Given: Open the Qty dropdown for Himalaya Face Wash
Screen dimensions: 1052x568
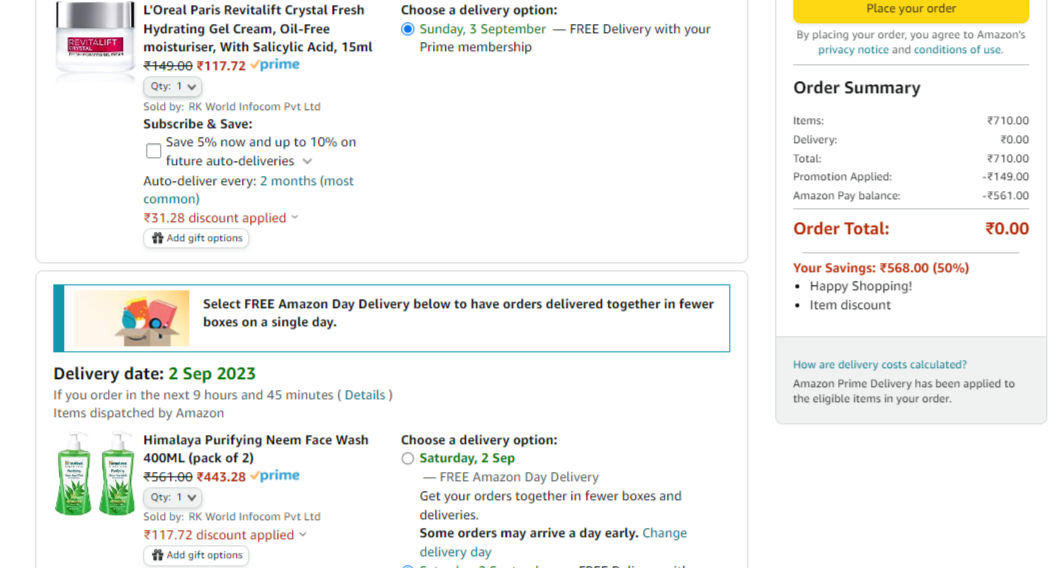Looking at the screenshot, I should 172,498.
